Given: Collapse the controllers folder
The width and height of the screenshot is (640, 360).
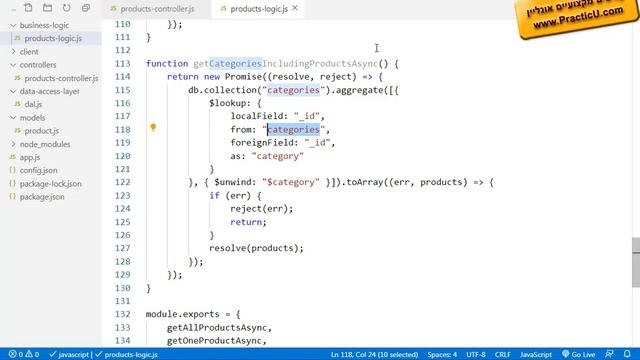Looking at the screenshot, I should [38, 65].
